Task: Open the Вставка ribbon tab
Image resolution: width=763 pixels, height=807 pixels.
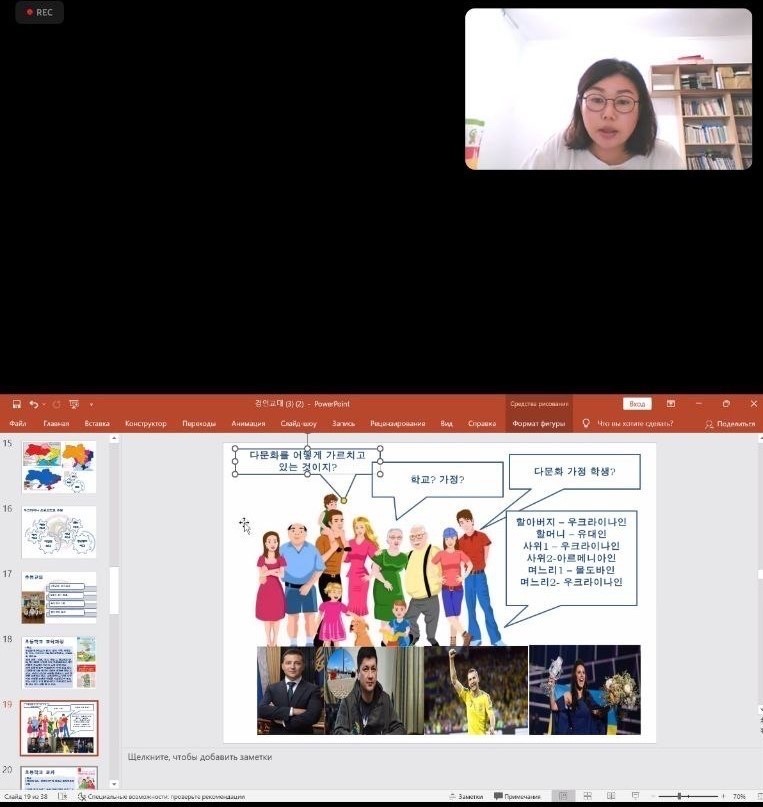Action: (97, 424)
